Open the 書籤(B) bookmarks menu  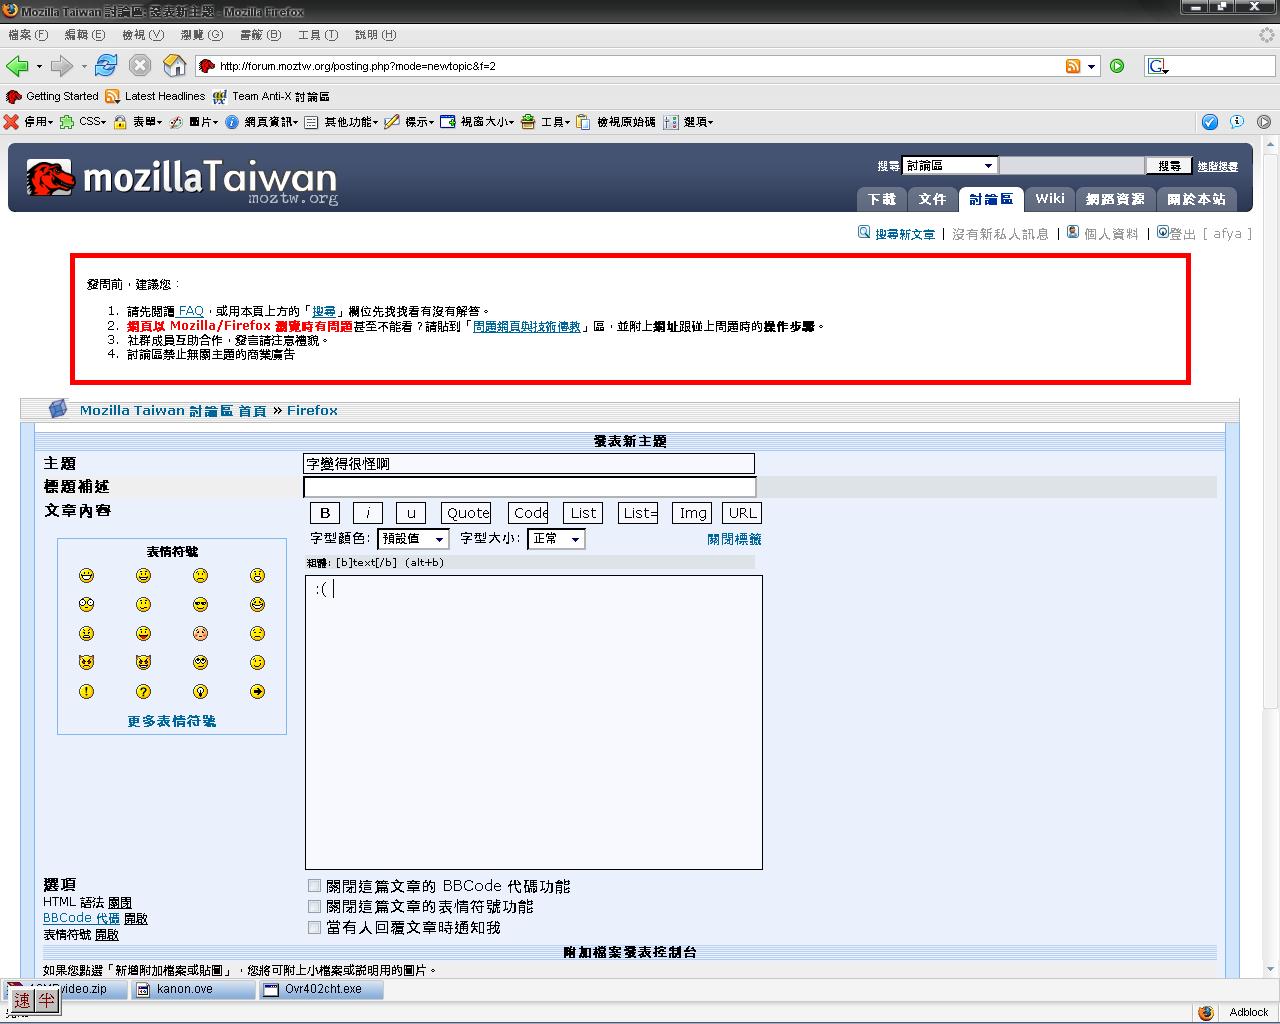pos(260,35)
